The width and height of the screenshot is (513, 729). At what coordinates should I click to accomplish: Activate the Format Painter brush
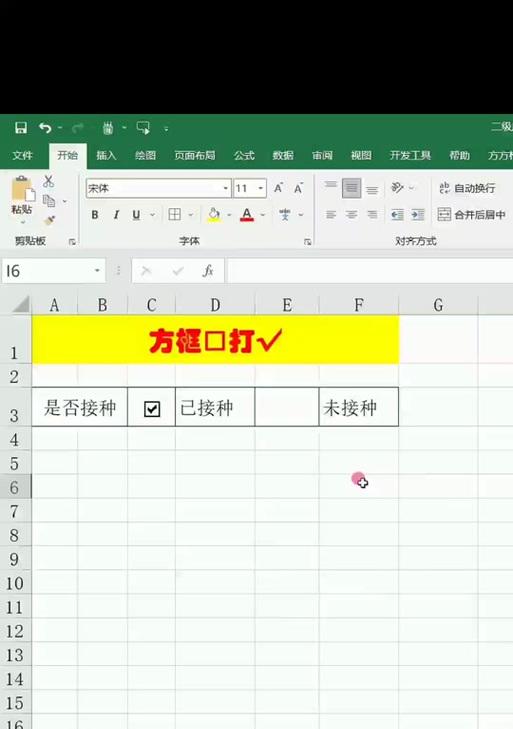coord(49,220)
